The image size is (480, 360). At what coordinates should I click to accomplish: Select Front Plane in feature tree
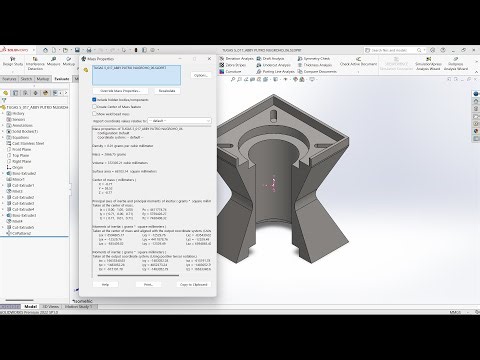[19, 150]
